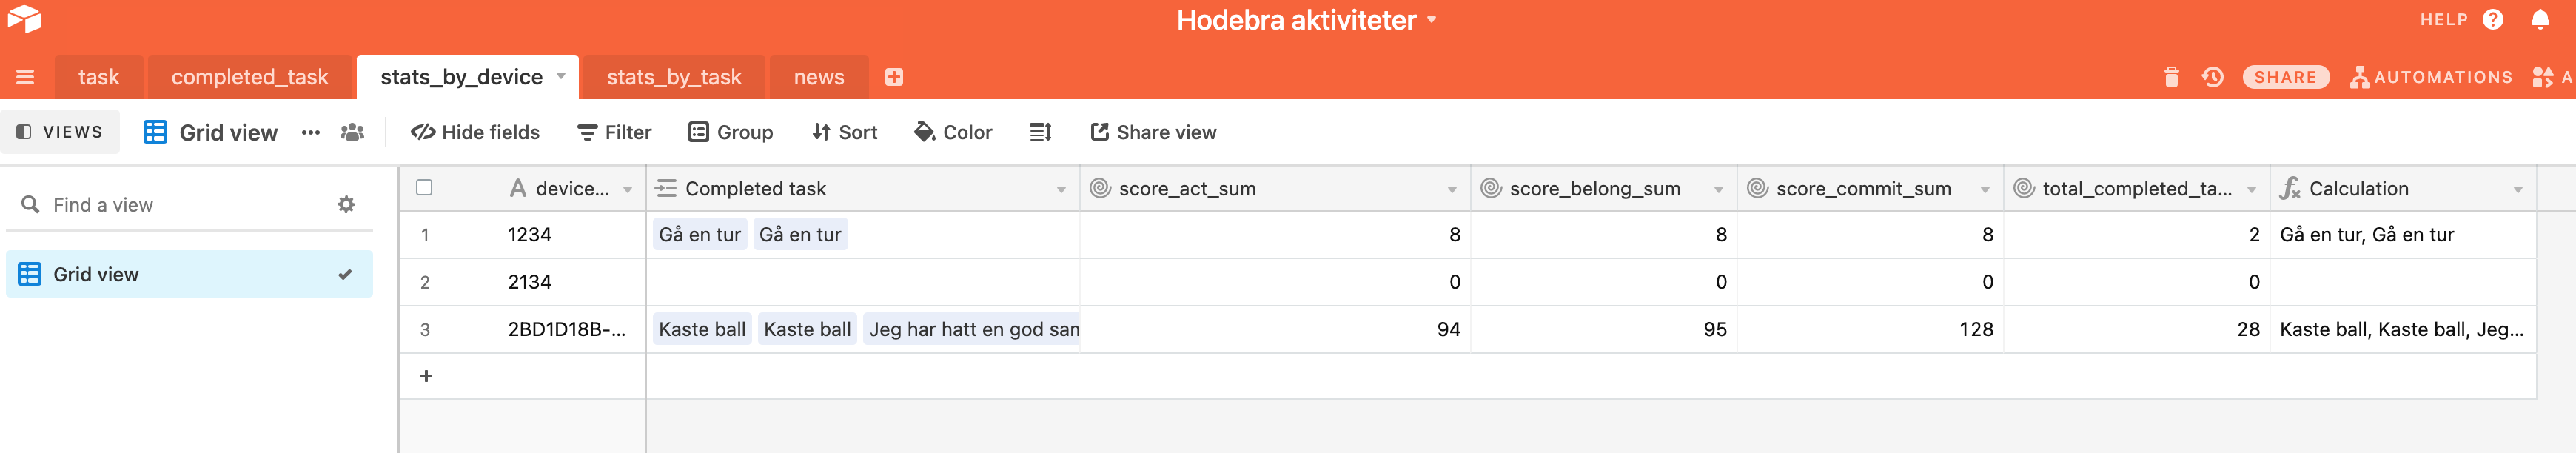
Task: Open the hamburger tables menu
Action: coord(25,77)
